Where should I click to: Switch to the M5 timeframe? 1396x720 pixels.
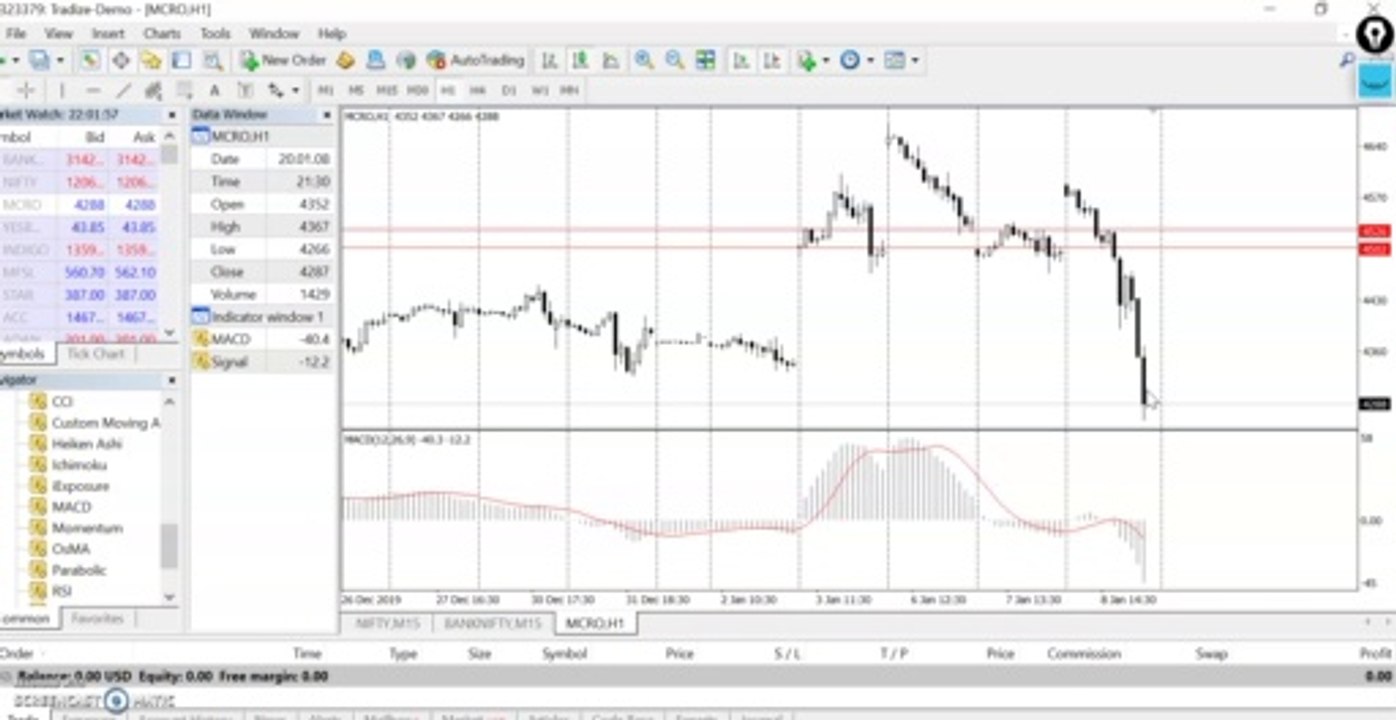pos(356,90)
